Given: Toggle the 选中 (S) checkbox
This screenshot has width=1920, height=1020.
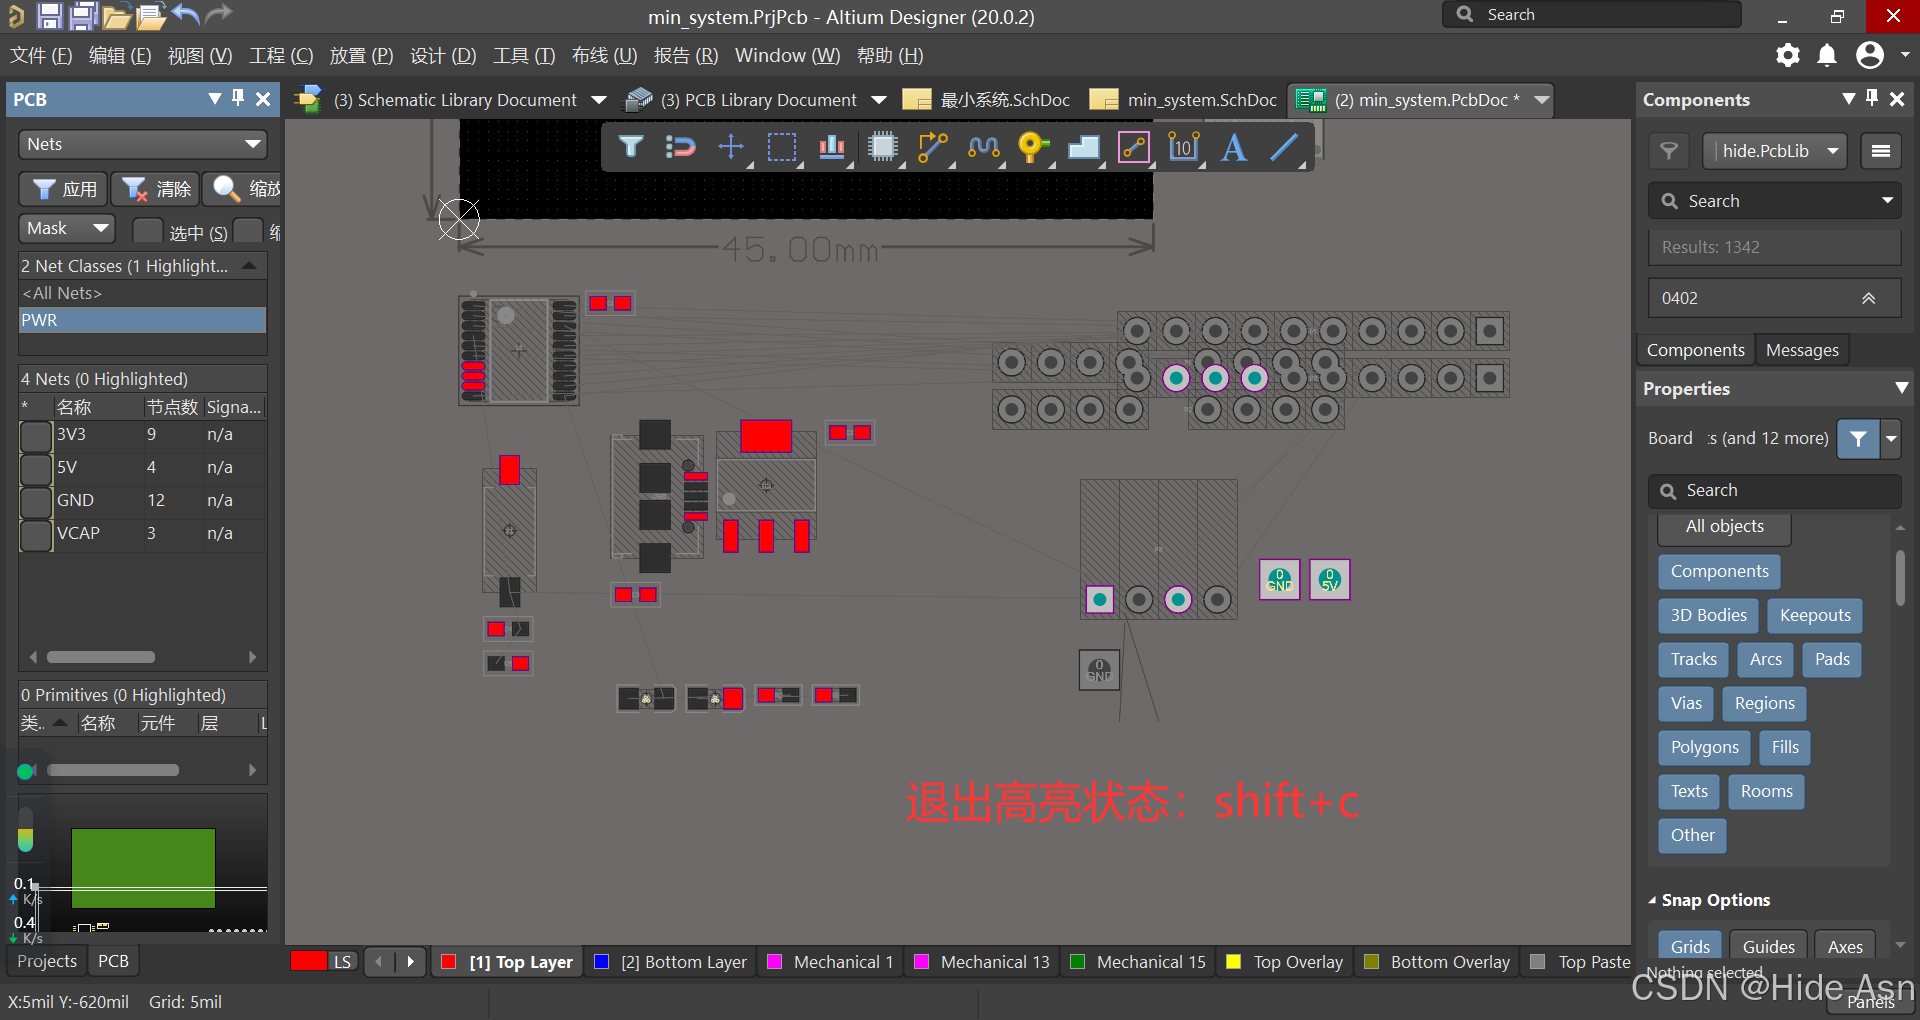Looking at the screenshot, I should pyautogui.click(x=147, y=231).
